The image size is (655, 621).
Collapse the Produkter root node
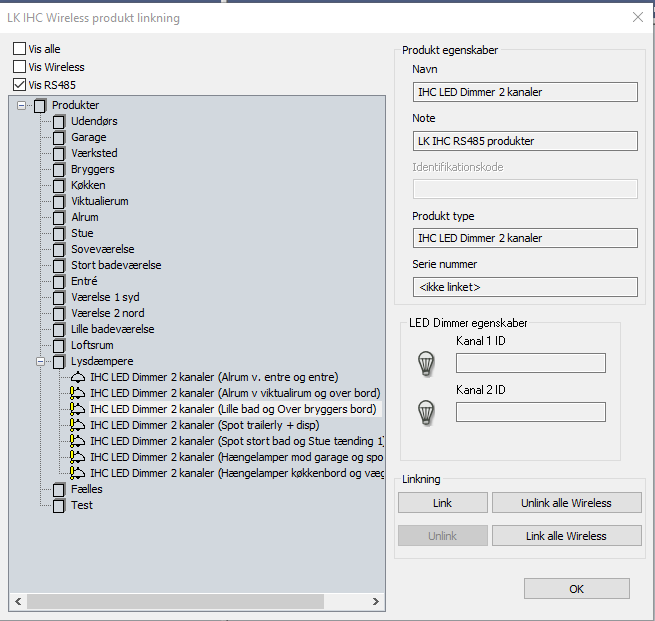coord(21,105)
